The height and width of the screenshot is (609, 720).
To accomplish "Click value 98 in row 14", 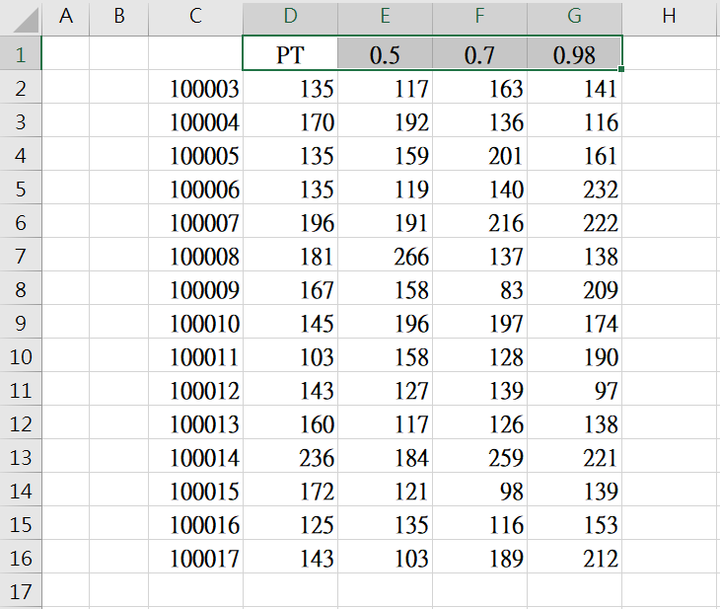I will click(x=480, y=490).
